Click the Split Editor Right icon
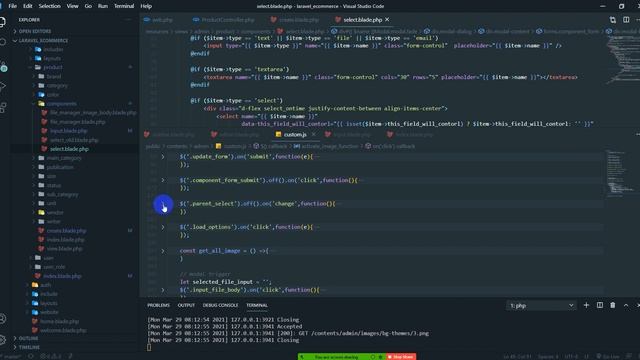Screen dimensions: 640x360 [626, 20]
